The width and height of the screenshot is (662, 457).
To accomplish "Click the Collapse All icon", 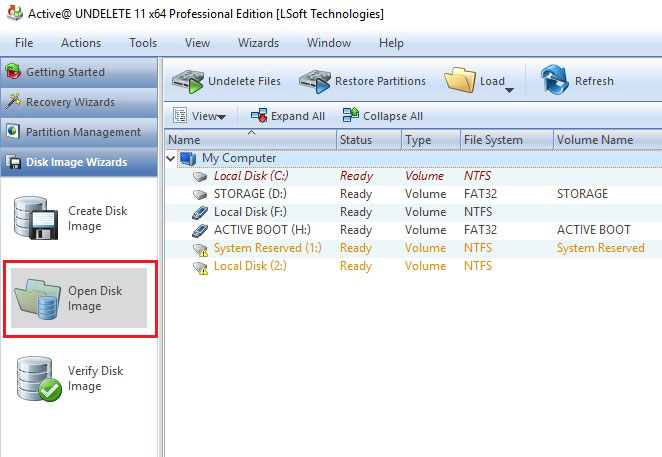I will [351, 115].
